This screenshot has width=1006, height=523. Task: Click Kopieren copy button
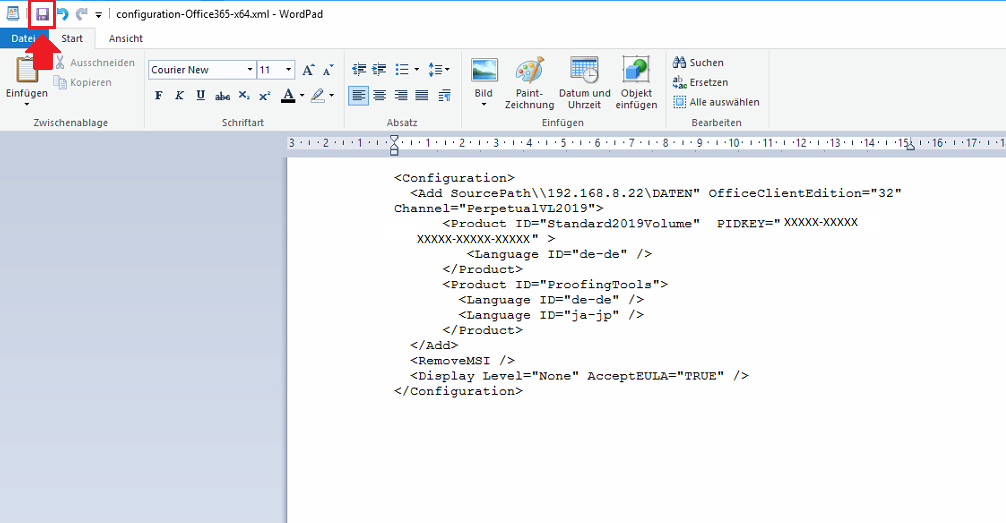pos(83,82)
